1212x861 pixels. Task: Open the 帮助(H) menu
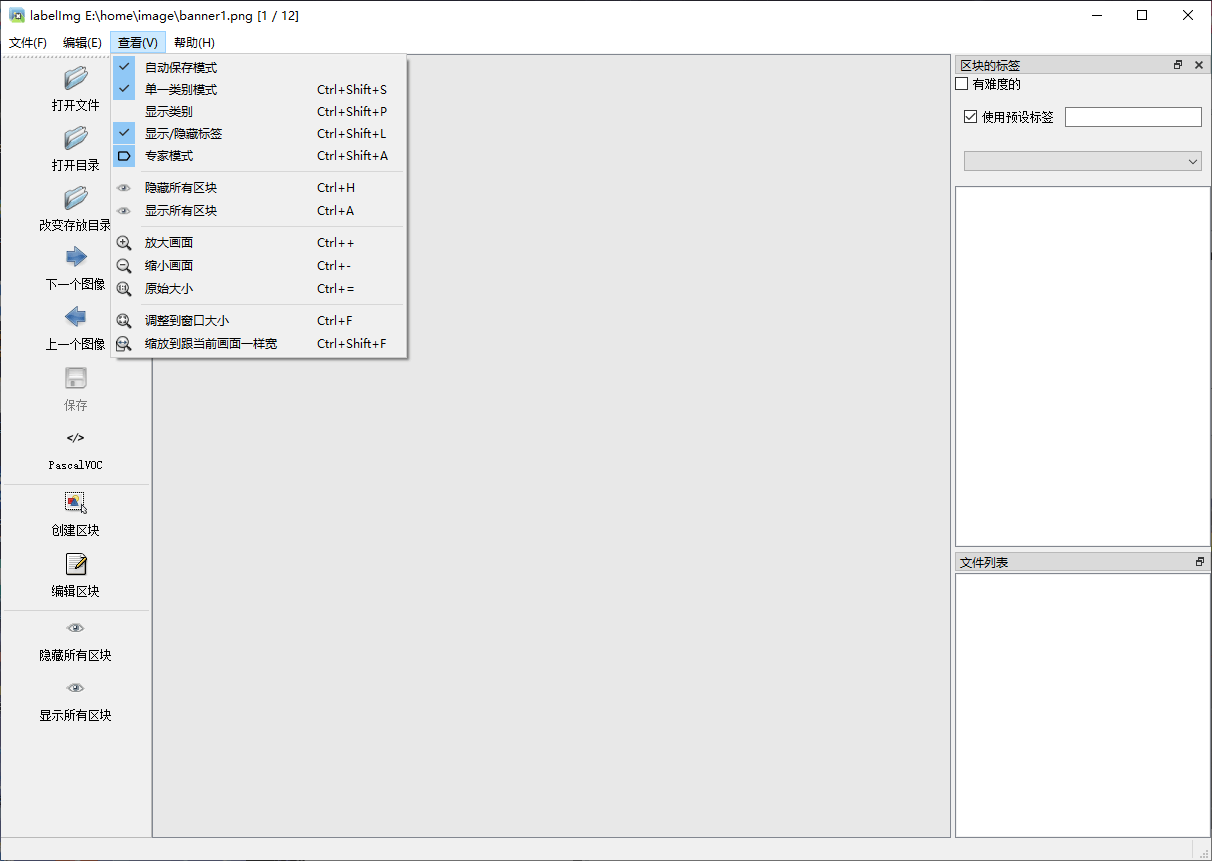point(194,43)
